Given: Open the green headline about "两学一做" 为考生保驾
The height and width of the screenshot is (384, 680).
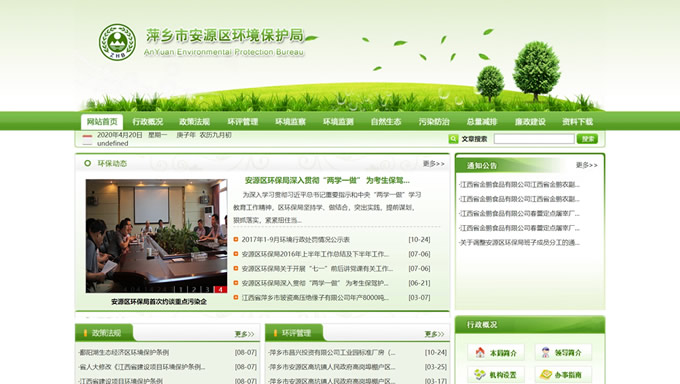Looking at the screenshot, I should tap(327, 181).
